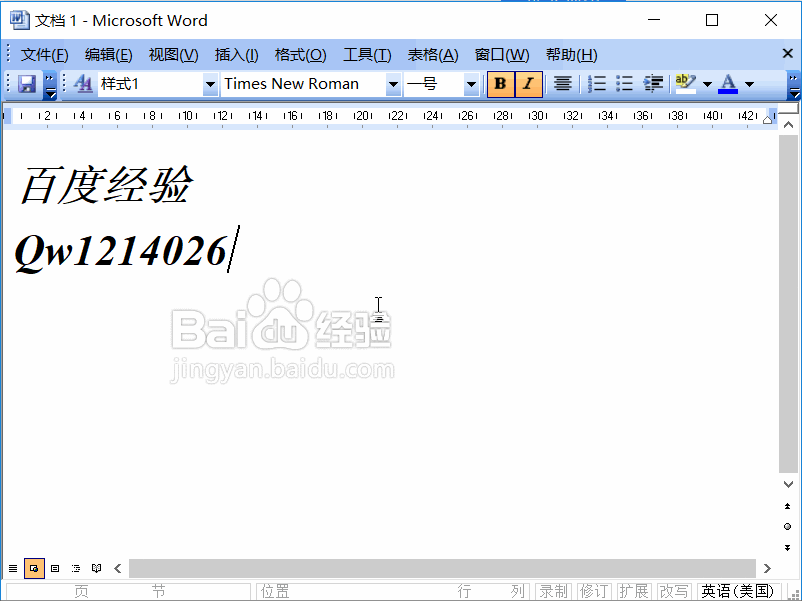Click the highlight pen icon
The width and height of the screenshot is (802, 601).
pos(684,84)
